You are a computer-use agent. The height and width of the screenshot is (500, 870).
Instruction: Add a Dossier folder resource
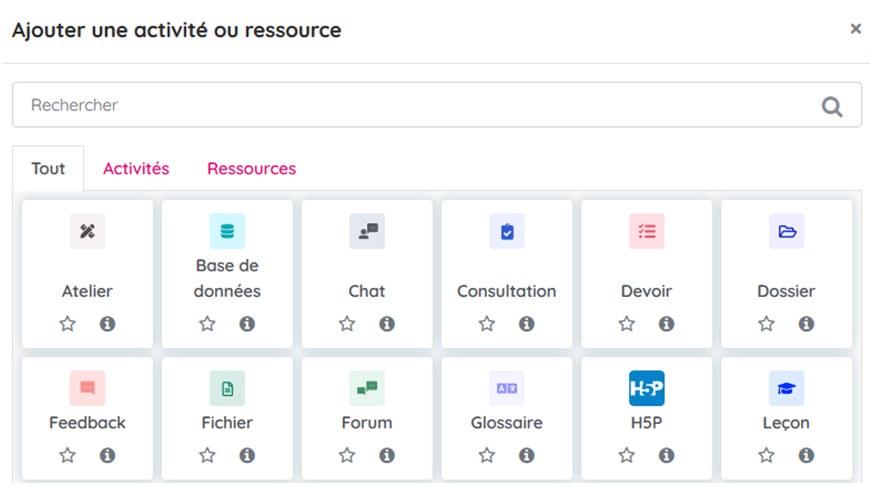(786, 231)
